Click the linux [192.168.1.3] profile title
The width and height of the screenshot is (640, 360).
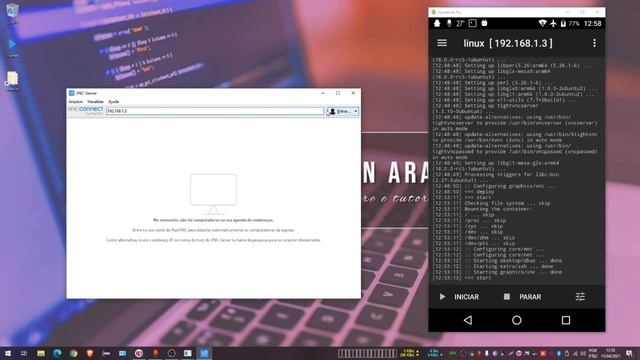click(x=508, y=43)
